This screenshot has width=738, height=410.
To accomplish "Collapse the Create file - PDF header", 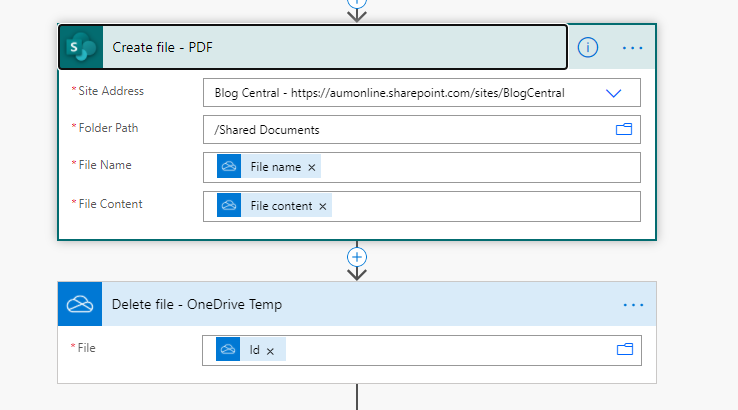I will pos(334,47).
